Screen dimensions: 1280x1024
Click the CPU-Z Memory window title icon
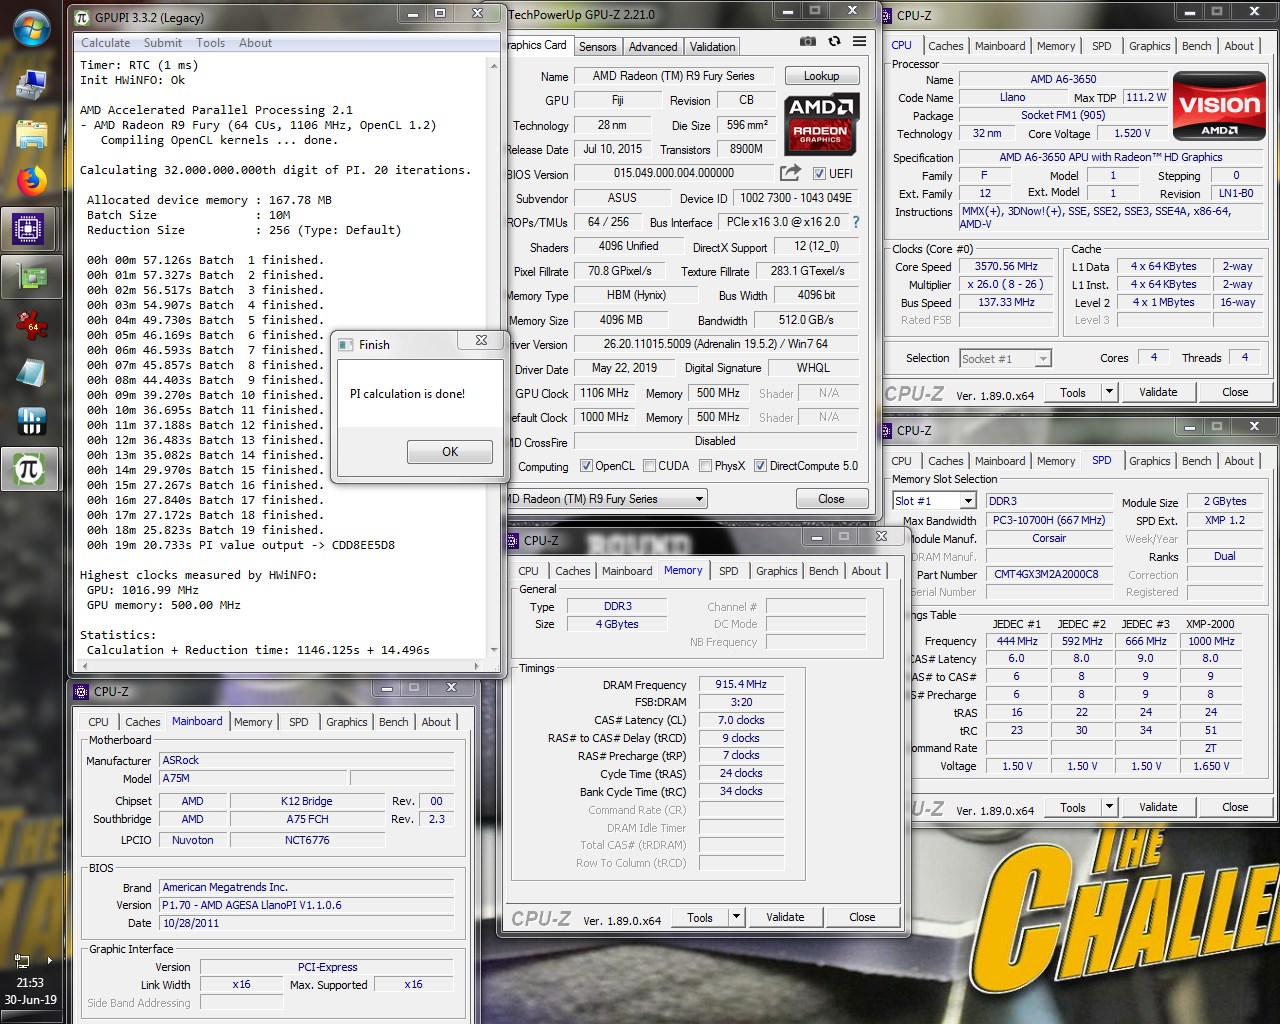pyautogui.click(x=513, y=540)
